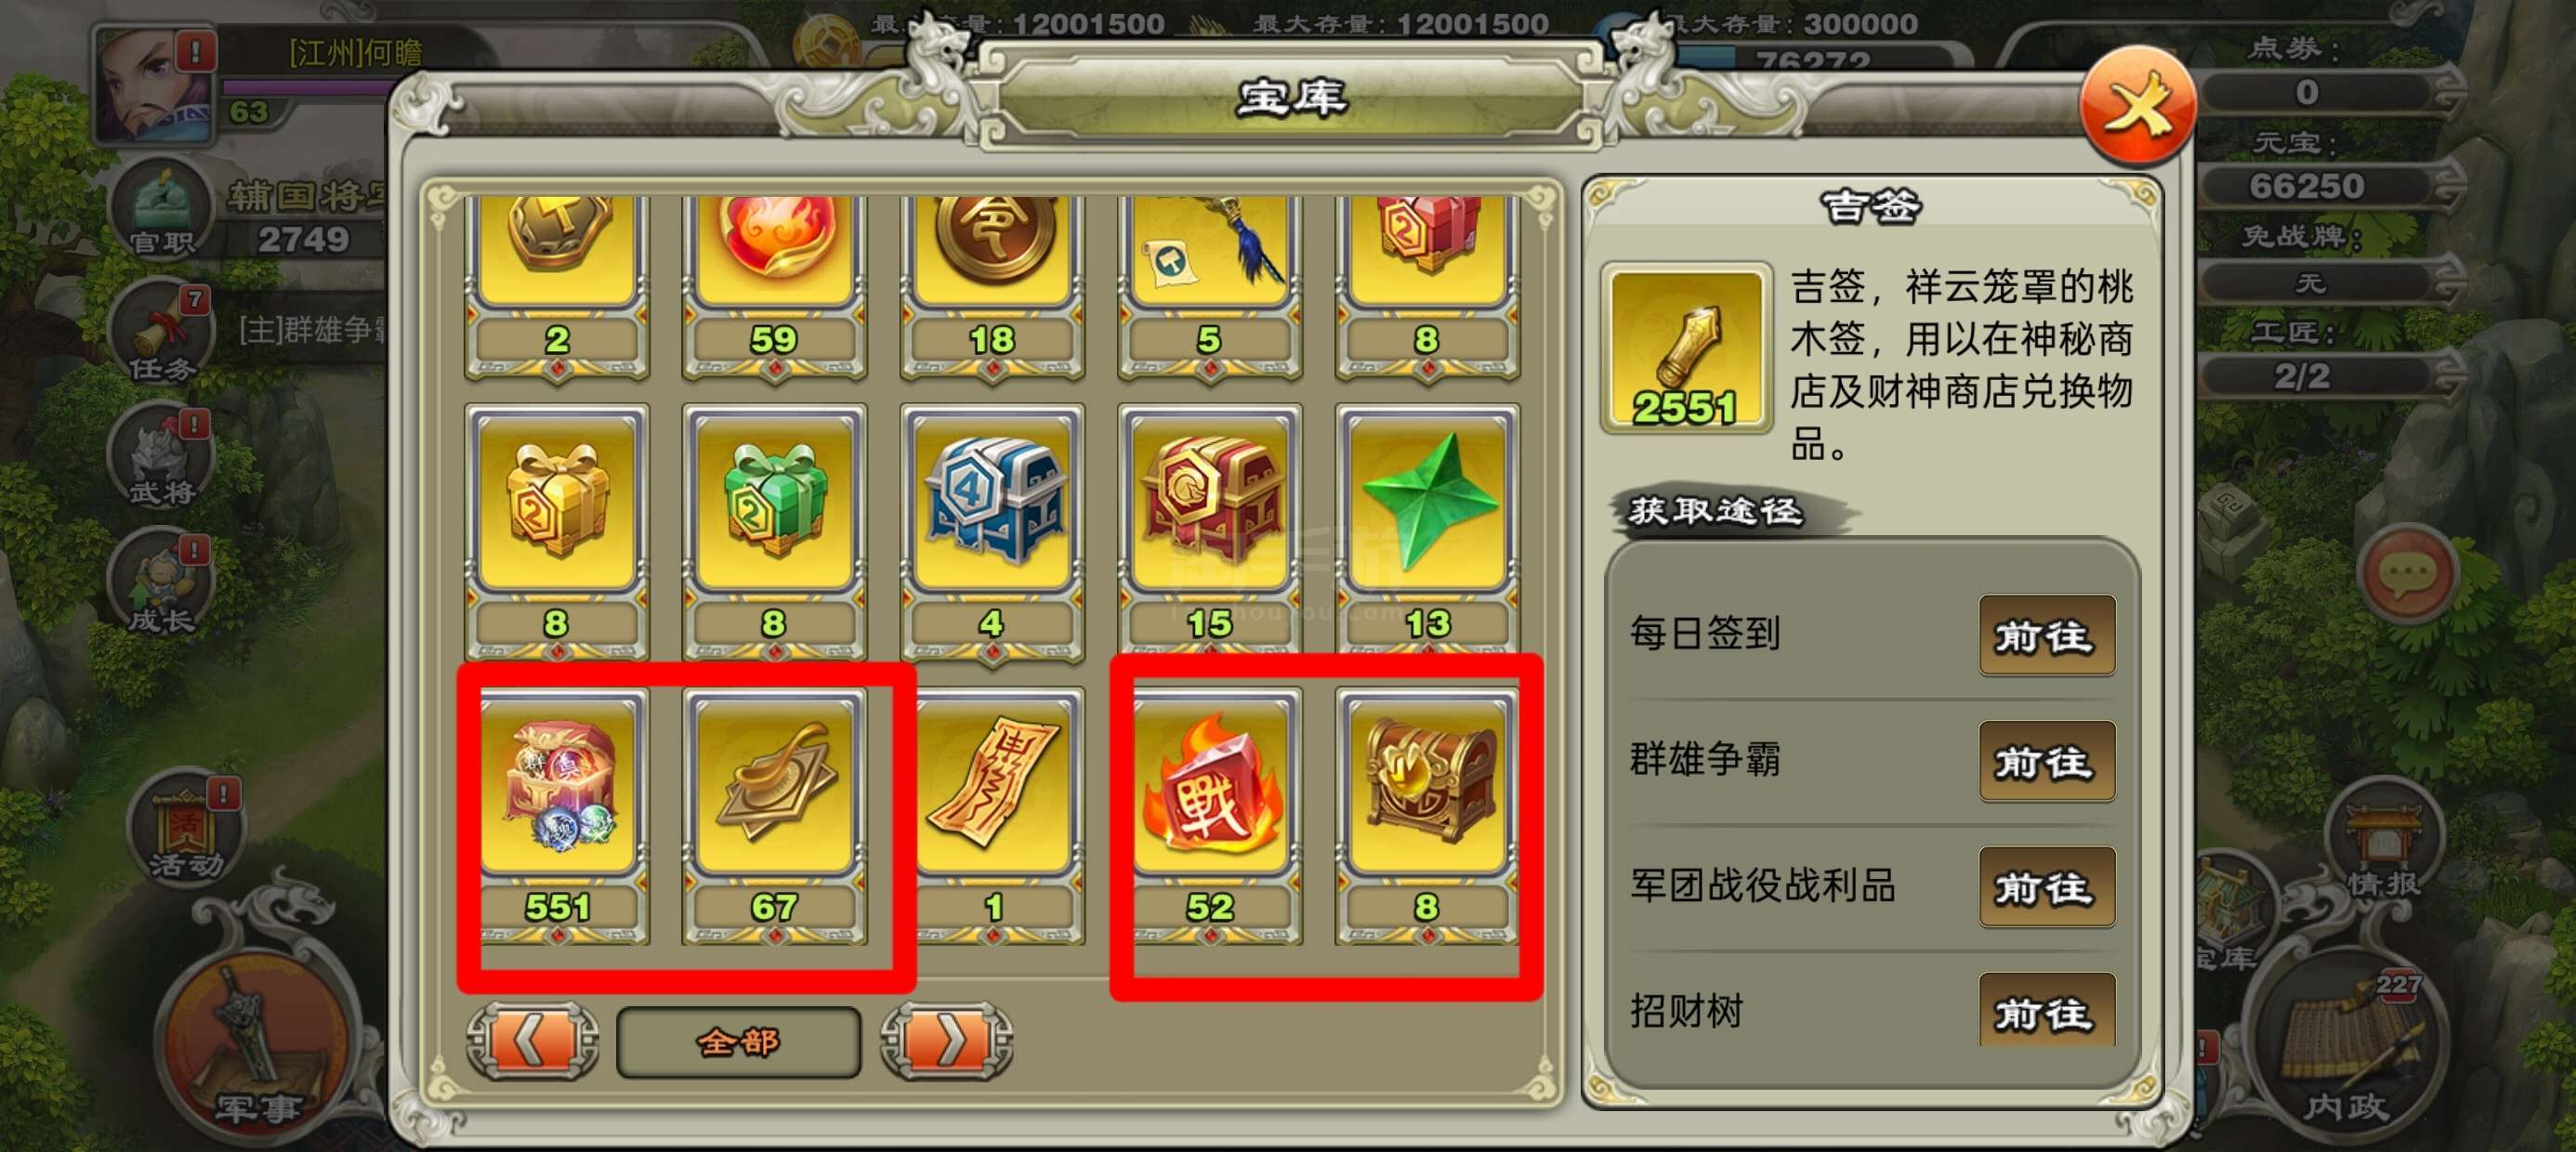Select the golden spoon item with count 67
The height and width of the screenshot is (1152, 2576).
774,815
